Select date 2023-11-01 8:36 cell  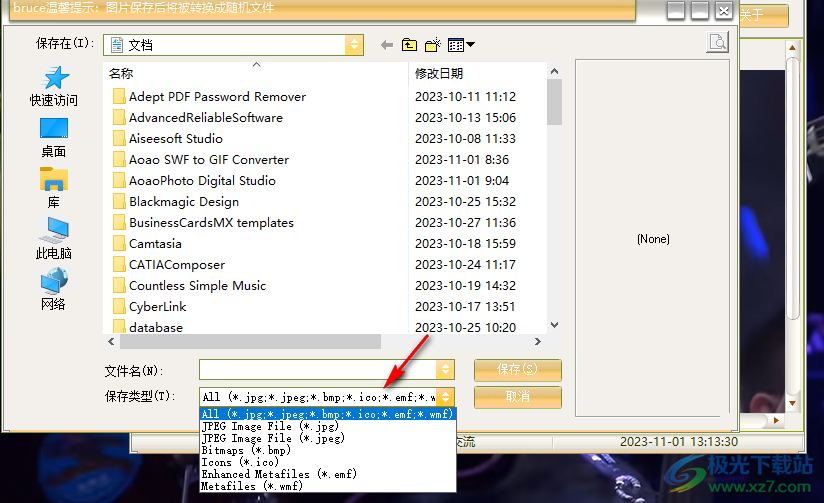(x=462, y=160)
